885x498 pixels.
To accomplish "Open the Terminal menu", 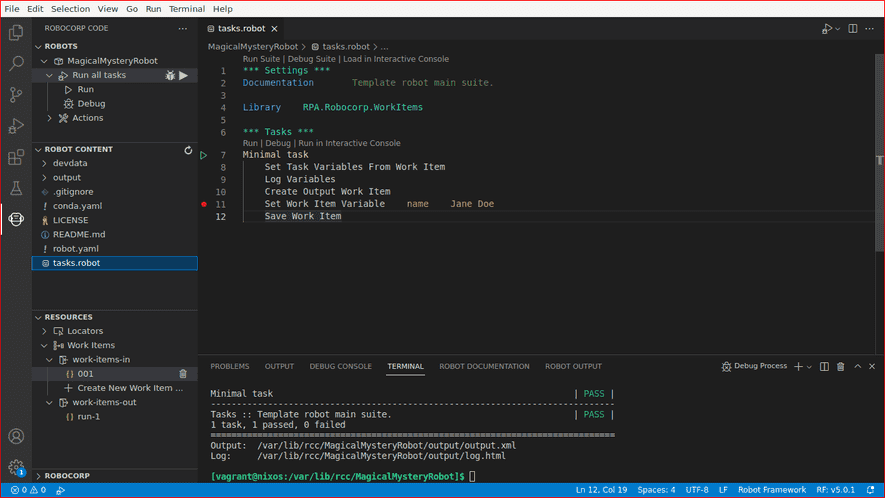I will click(187, 9).
